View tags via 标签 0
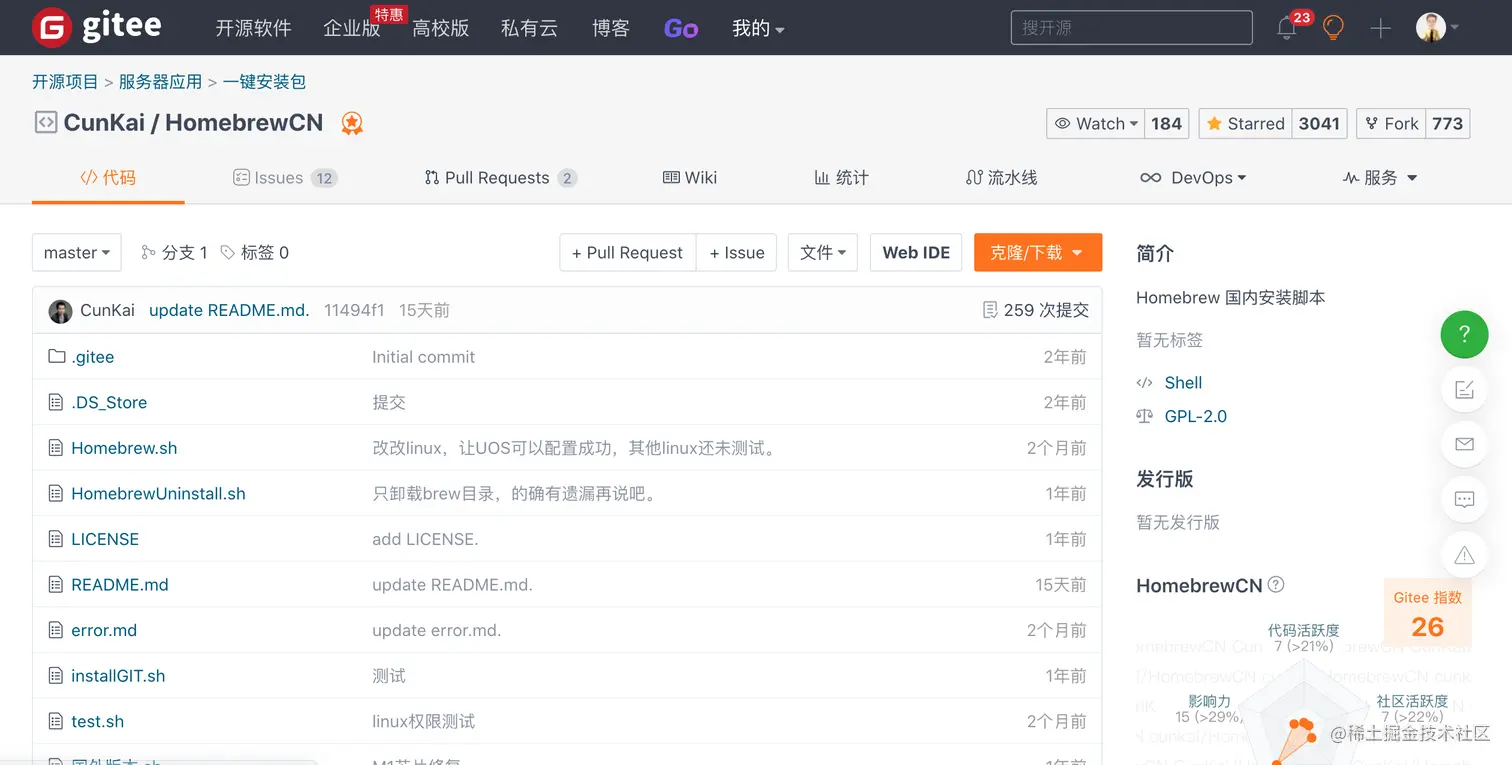The height and width of the screenshot is (765, 1512). pos(255,252)
